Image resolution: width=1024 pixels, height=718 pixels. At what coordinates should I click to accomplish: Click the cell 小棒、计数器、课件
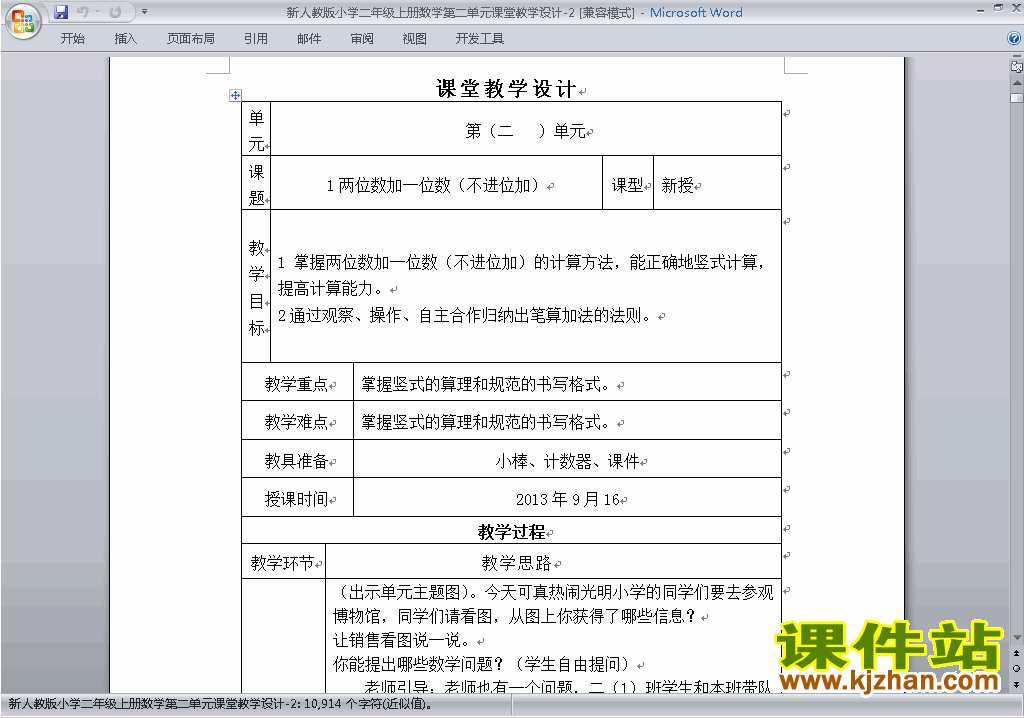point(567,461)
